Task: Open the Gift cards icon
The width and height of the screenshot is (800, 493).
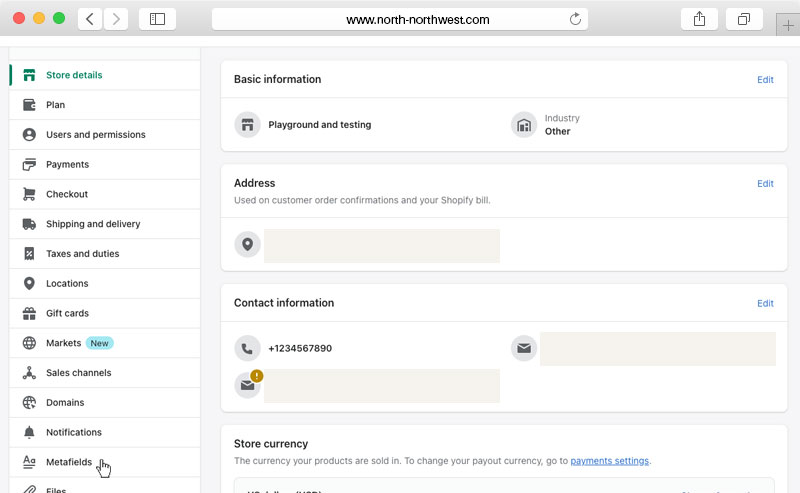Action: pos(29,313)
